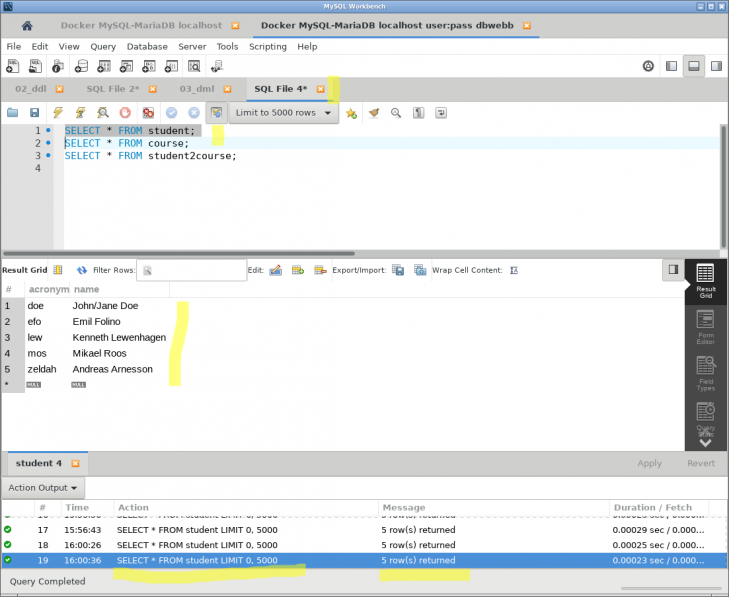Image resolution: width=729 pixels, height=597 pixels.
Task: Toggle auto-commit mode
Action: 217,113
